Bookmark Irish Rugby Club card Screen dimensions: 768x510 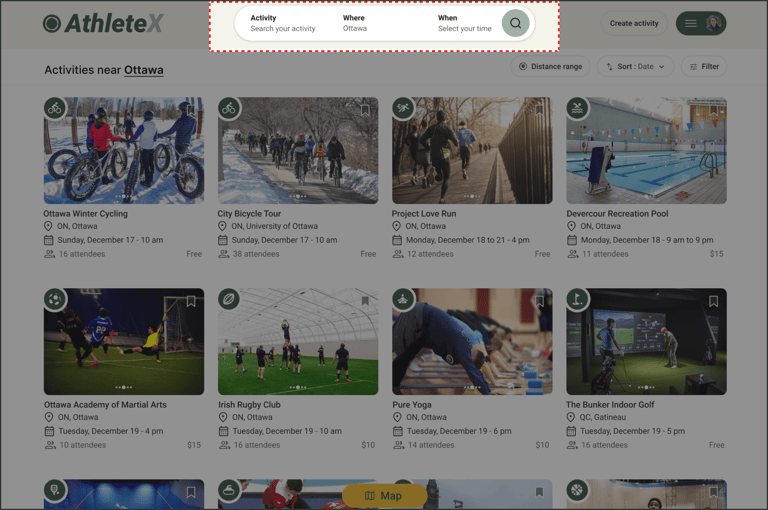tap(365, 301)
